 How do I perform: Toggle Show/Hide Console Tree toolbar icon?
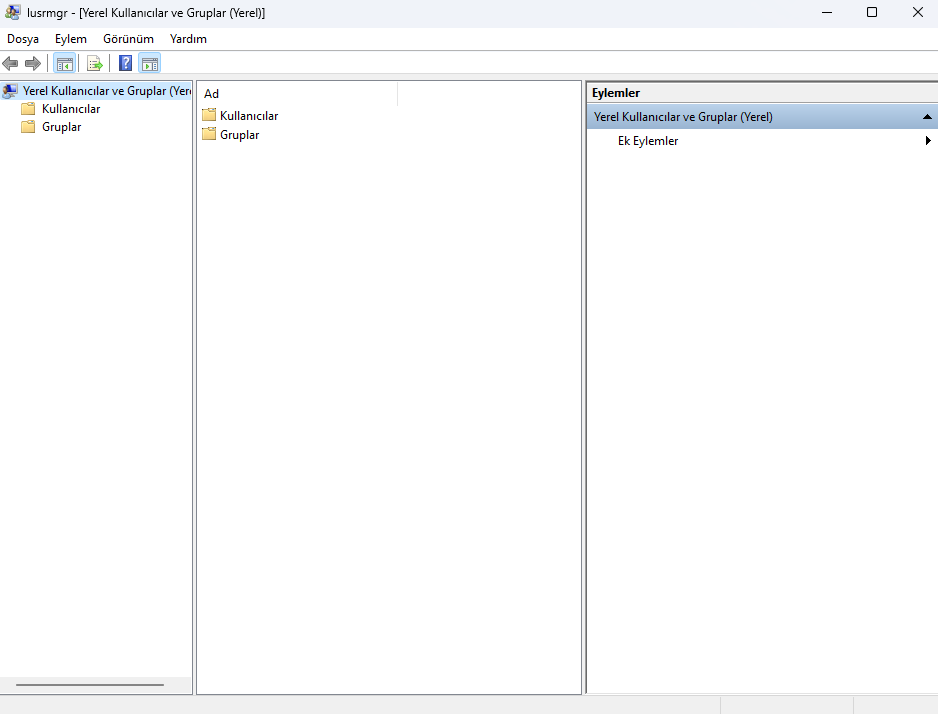(65, 63)
